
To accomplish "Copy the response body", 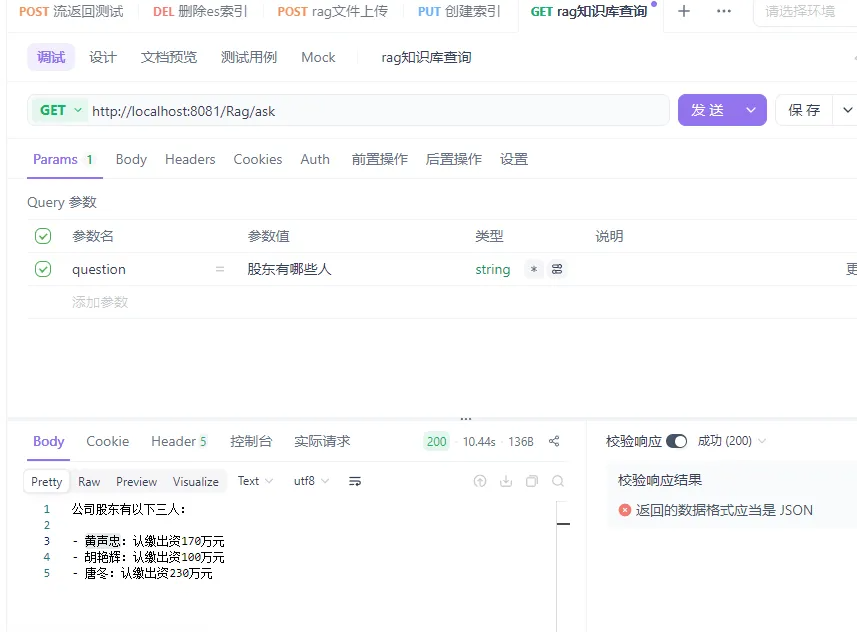I will [532, 481].
